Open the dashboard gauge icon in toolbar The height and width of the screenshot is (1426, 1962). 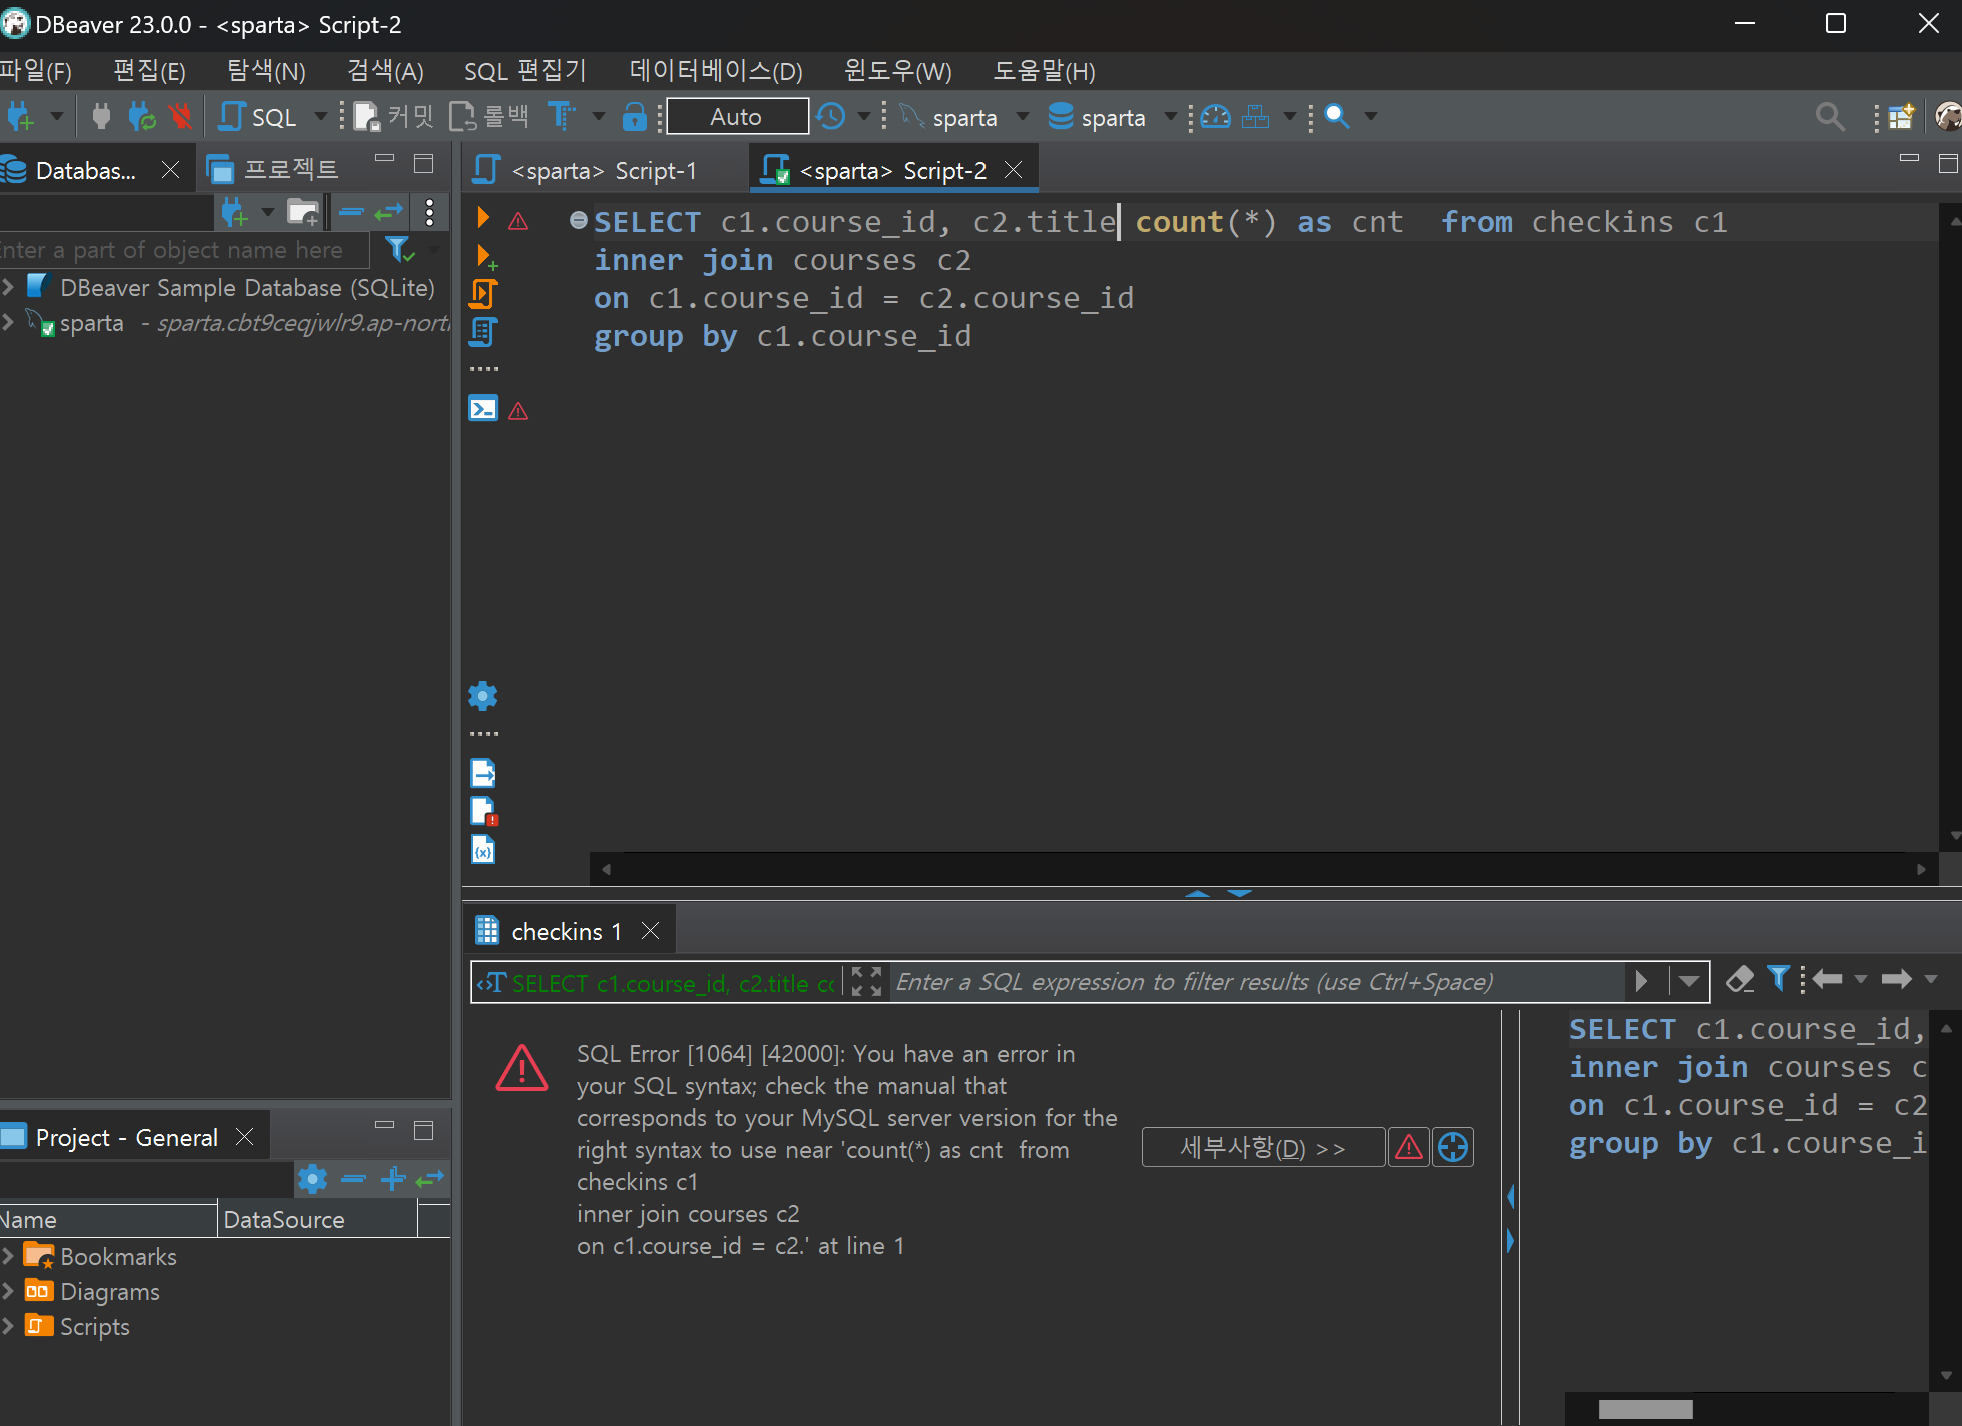[1215, 117]
